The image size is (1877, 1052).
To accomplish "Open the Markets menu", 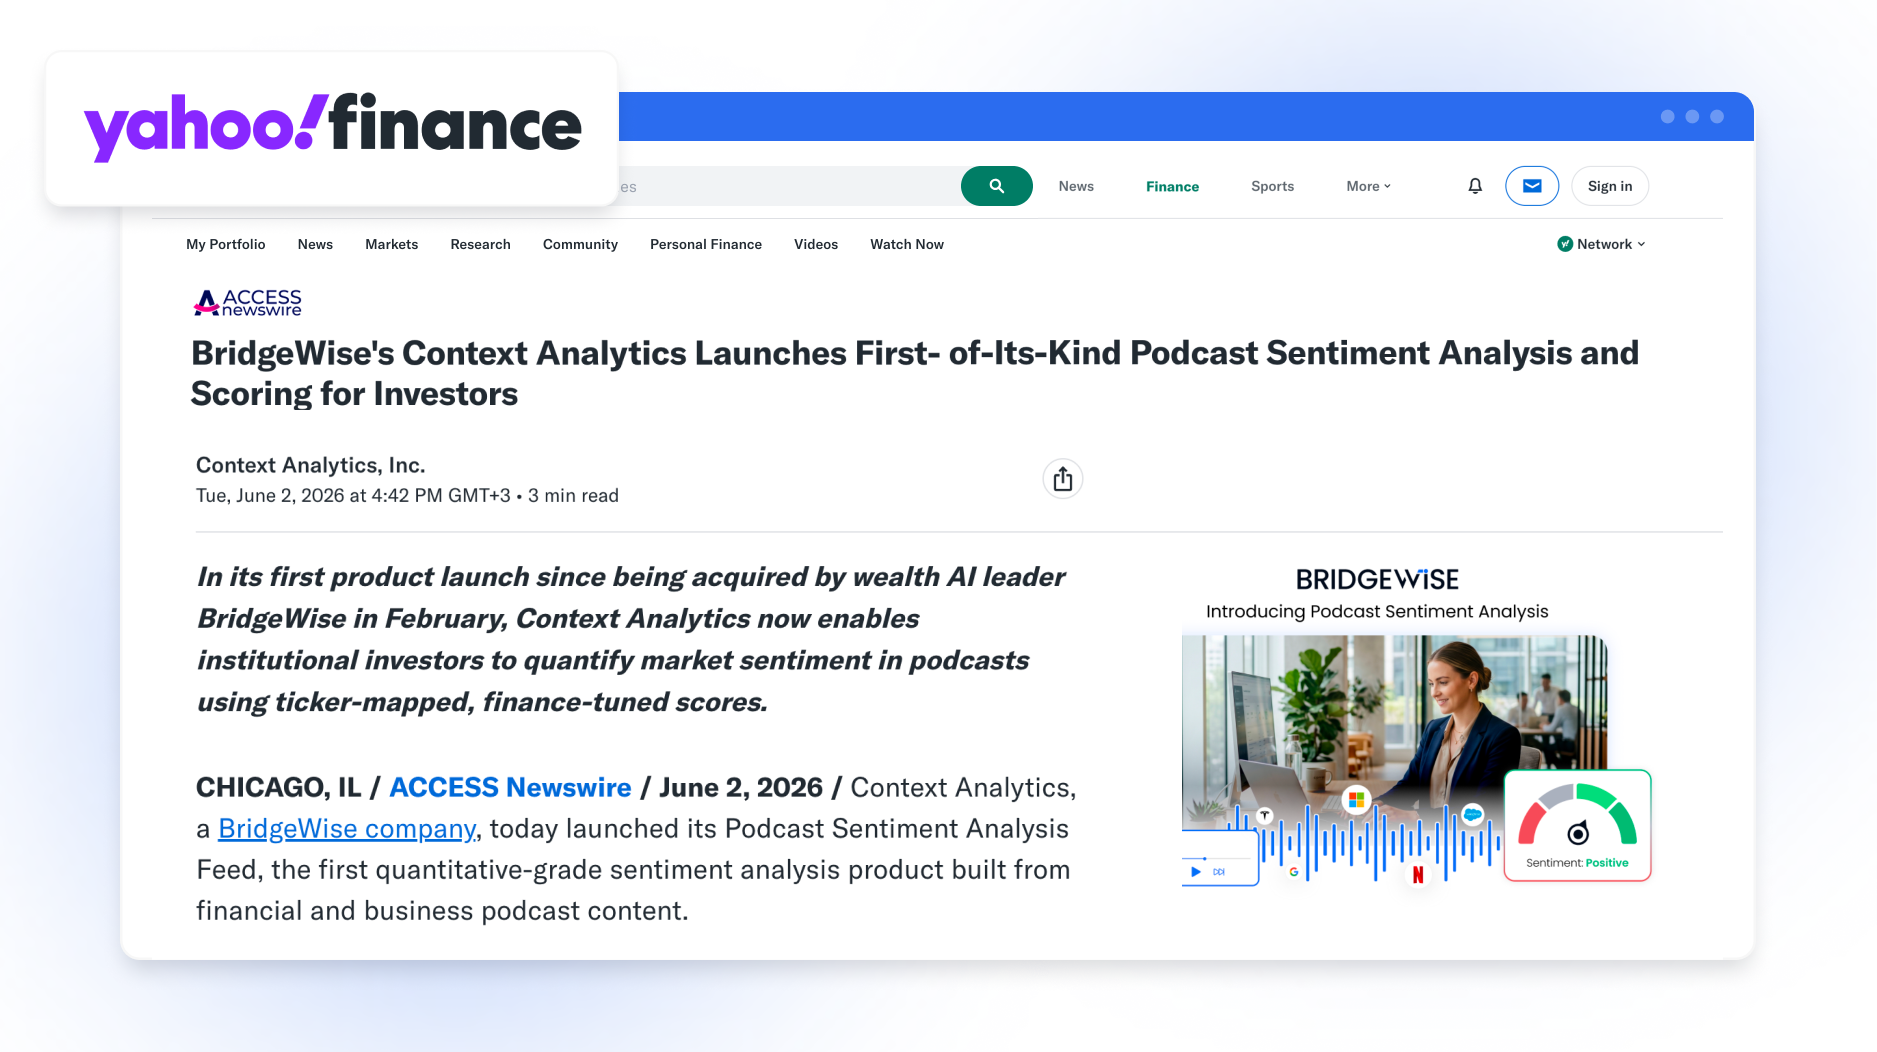I will point(392,244).
